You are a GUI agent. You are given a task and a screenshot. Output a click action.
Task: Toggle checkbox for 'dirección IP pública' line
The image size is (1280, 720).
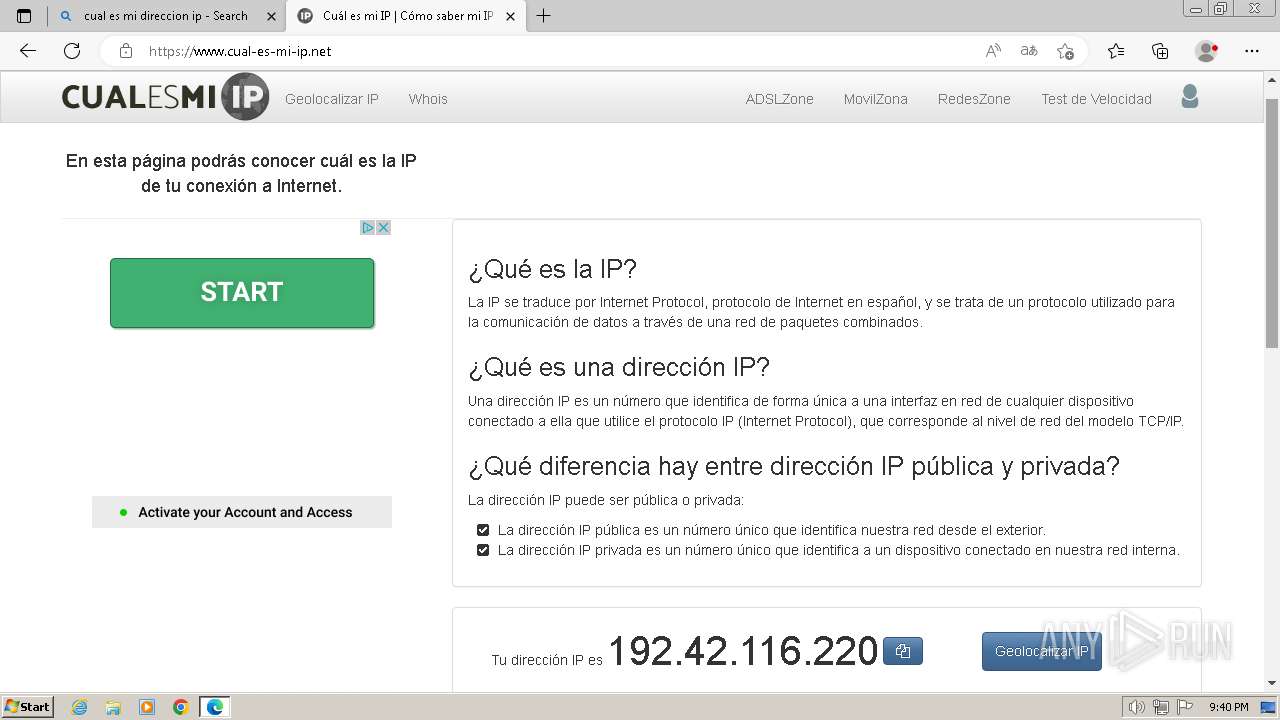click(483, 530)
